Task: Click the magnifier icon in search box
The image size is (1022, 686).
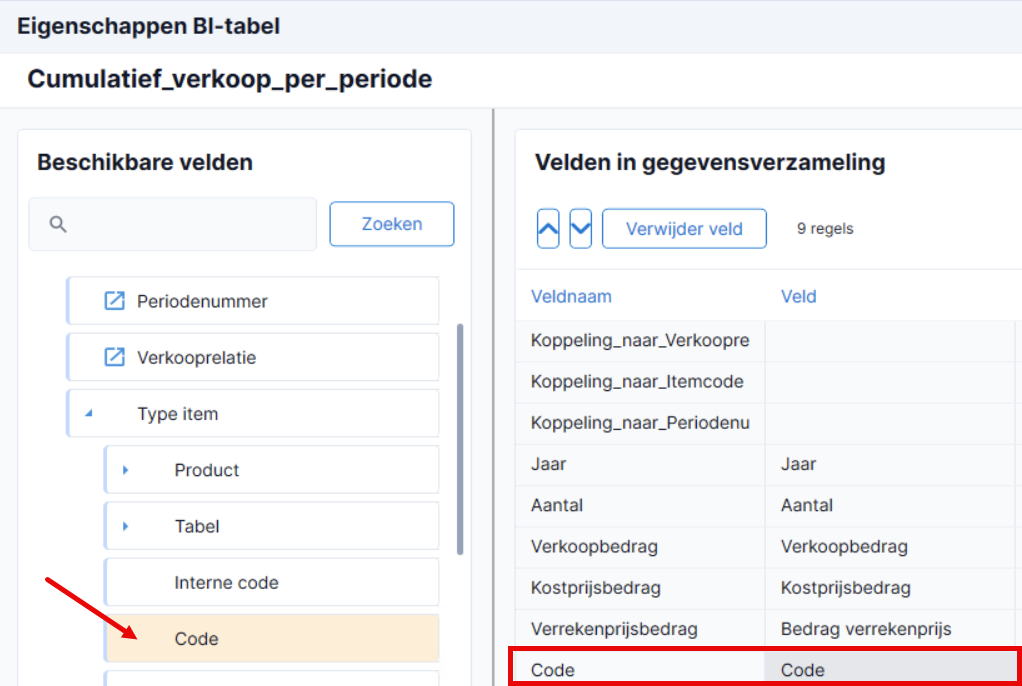Action: (x=58, y=224)
